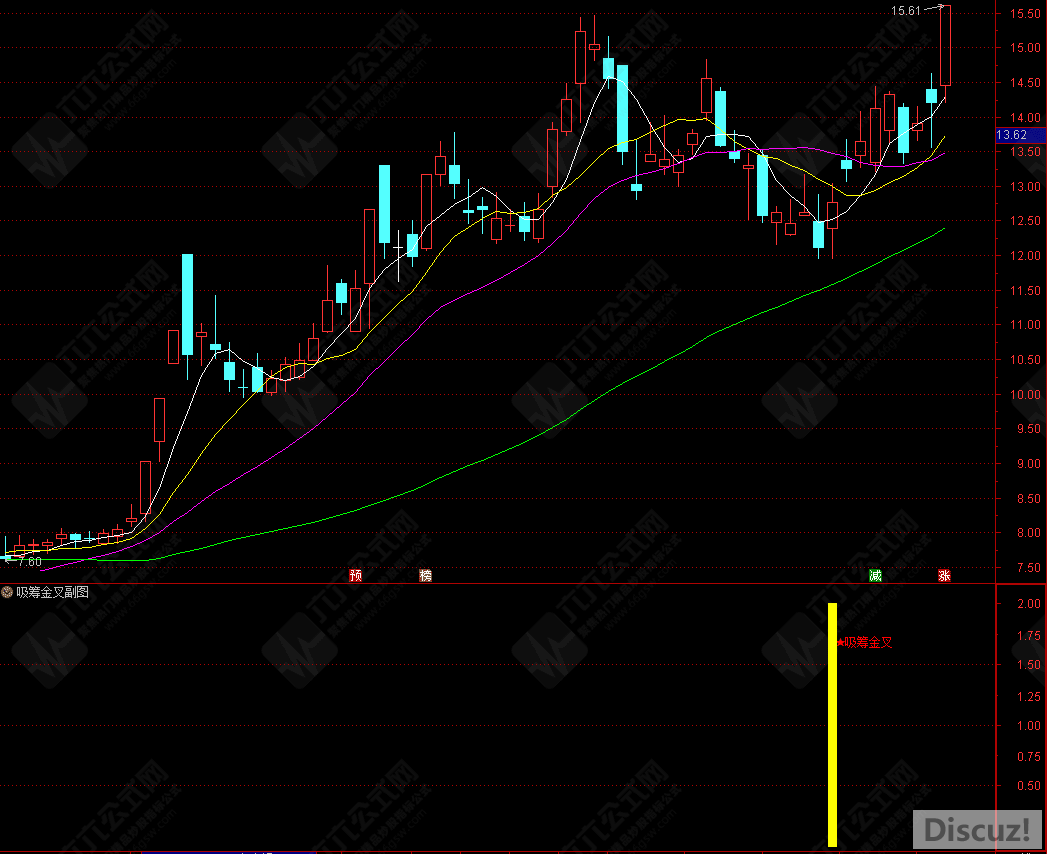This screenshot has height=854, width=1047.
Task: Click the Discuz! logo
Action: click(x=977, y=829)
